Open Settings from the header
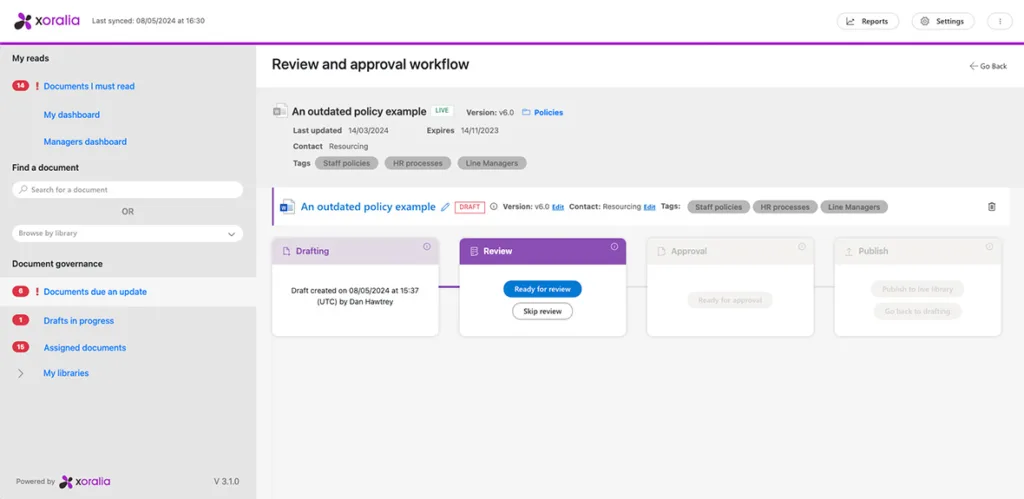The width and height of the screenshot is (1024, 499). [x=942, y=21]
